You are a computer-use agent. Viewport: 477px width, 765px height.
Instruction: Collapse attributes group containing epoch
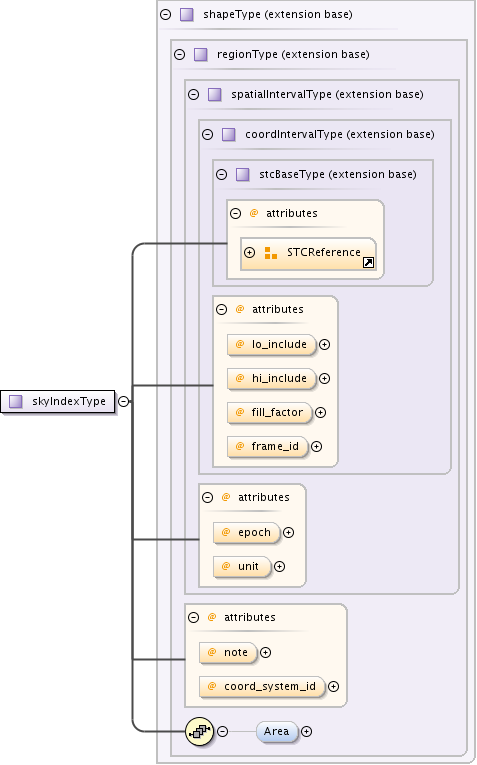point(208,498)
